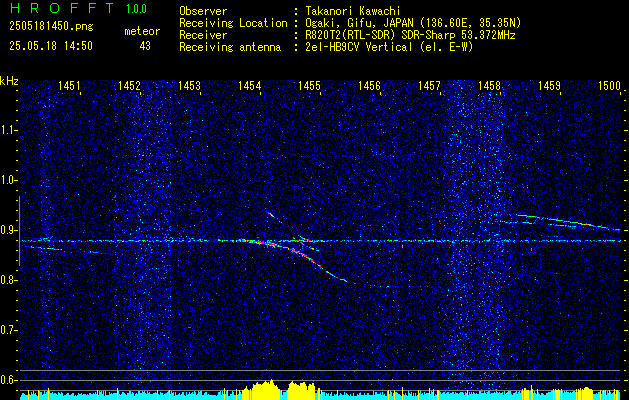This screenshot has width=629, height=400.
Task: Click the 1.0 kHz frequency label
Action: 7,180
